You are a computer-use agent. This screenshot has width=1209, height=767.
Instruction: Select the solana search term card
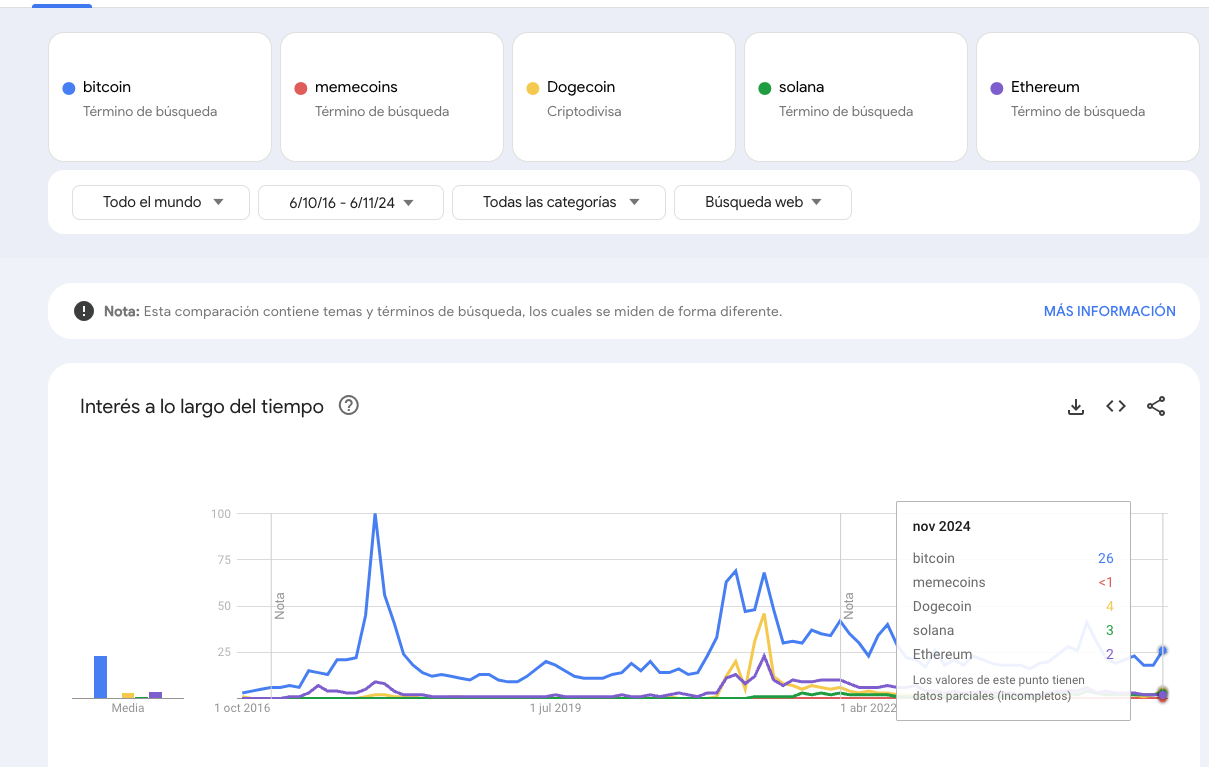pyautogui.click(x=856, y=97)
